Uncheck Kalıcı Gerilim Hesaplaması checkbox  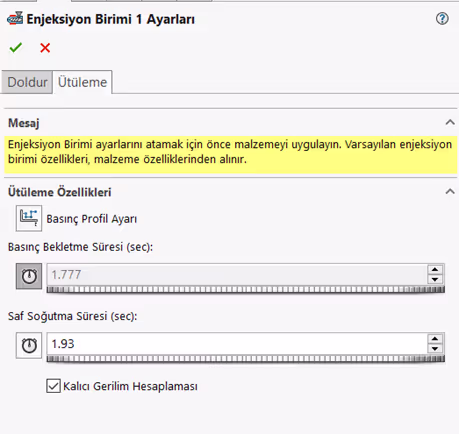(x=53, y=386)
